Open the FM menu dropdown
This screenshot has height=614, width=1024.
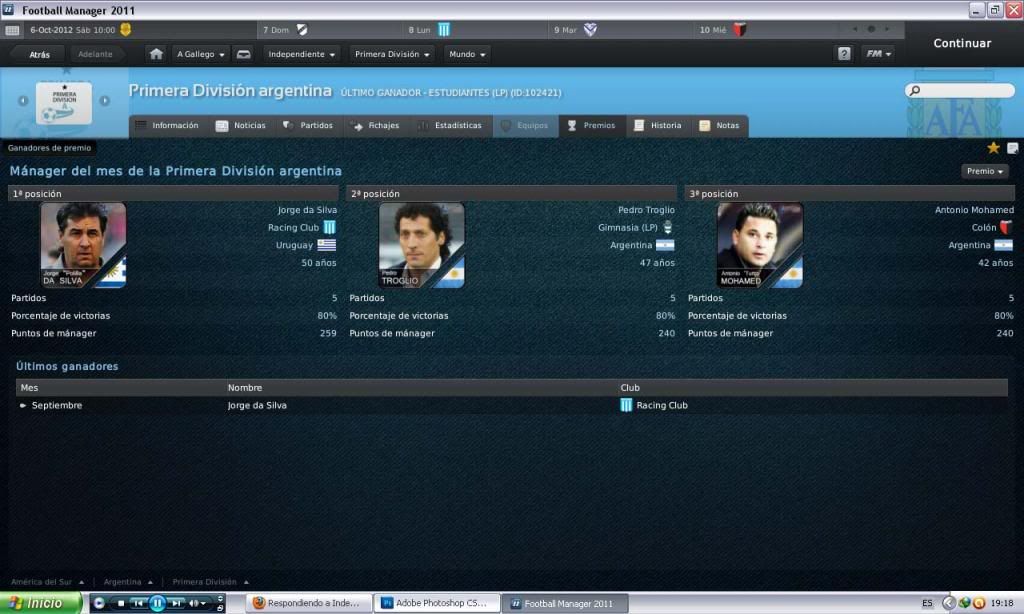(878, 54)
